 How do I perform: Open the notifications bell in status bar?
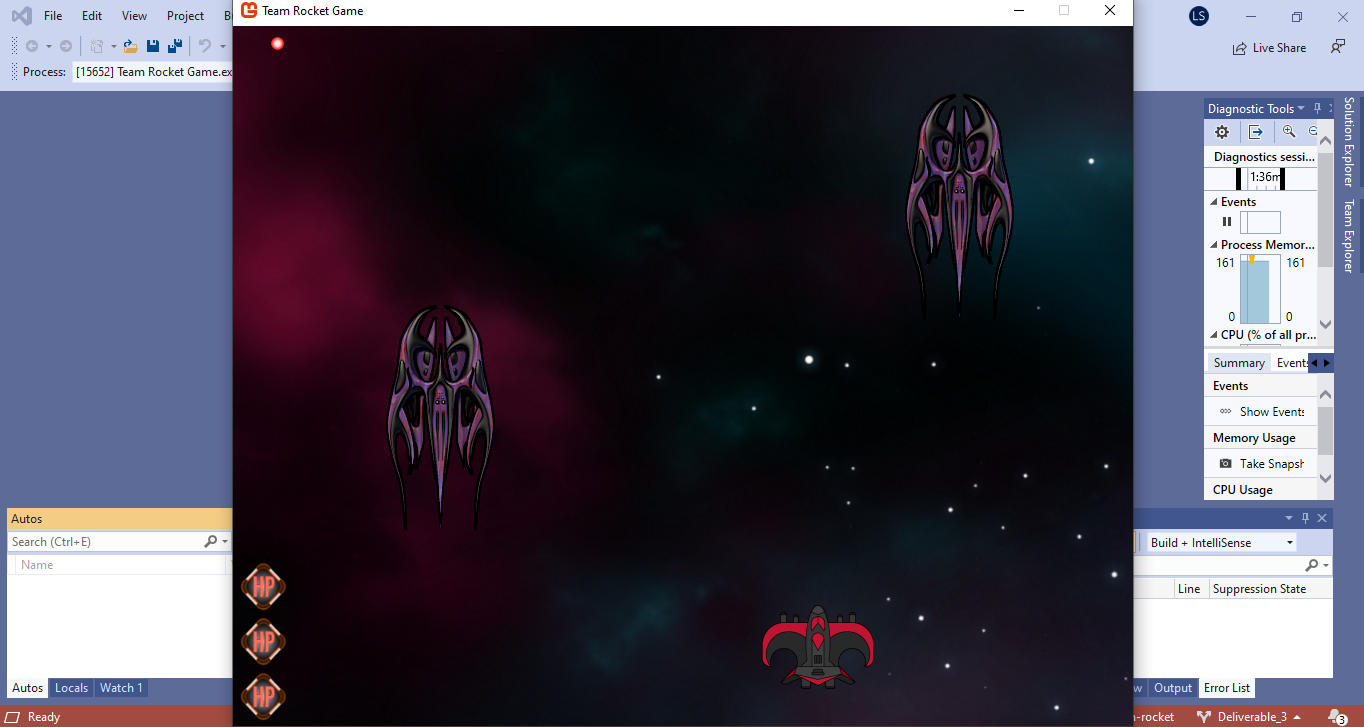pyautogui.click(x=1336, y=716)
